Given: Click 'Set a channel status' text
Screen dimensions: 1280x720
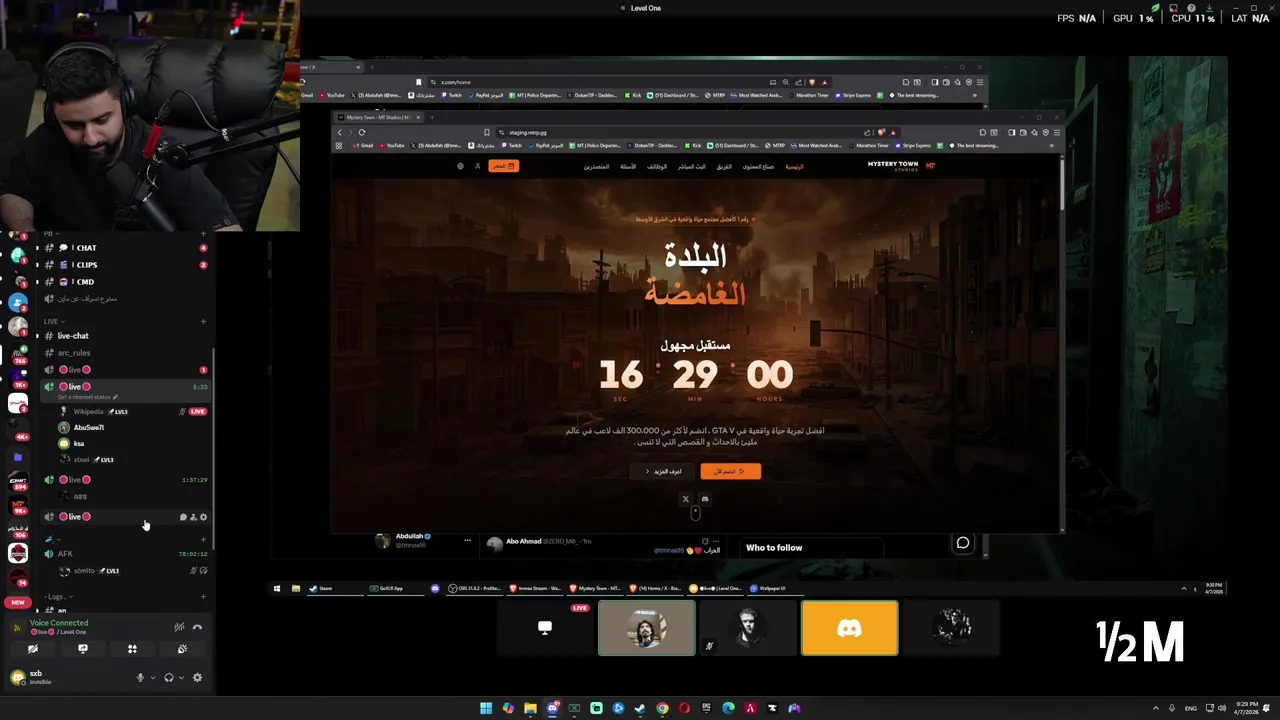Looking at the screenshot, I should tap(85, 397).
